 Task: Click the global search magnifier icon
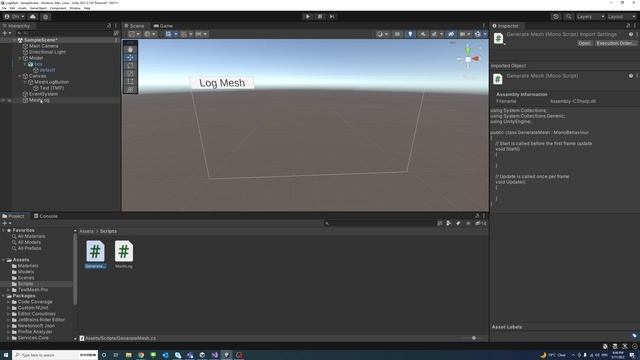pos(569,17)
